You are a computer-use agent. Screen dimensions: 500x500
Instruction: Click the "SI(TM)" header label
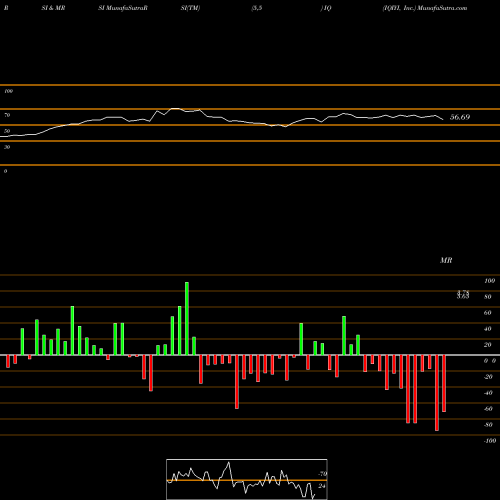(190, 8)
